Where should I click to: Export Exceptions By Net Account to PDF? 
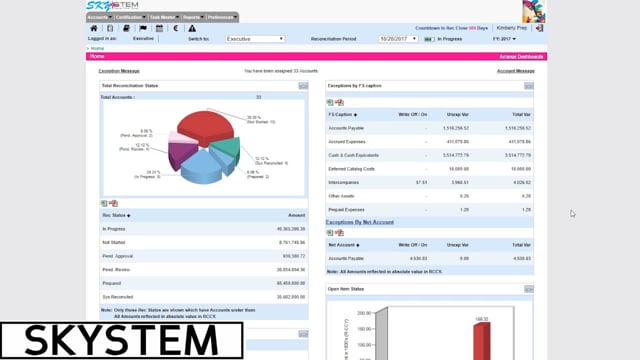(339, 233)
